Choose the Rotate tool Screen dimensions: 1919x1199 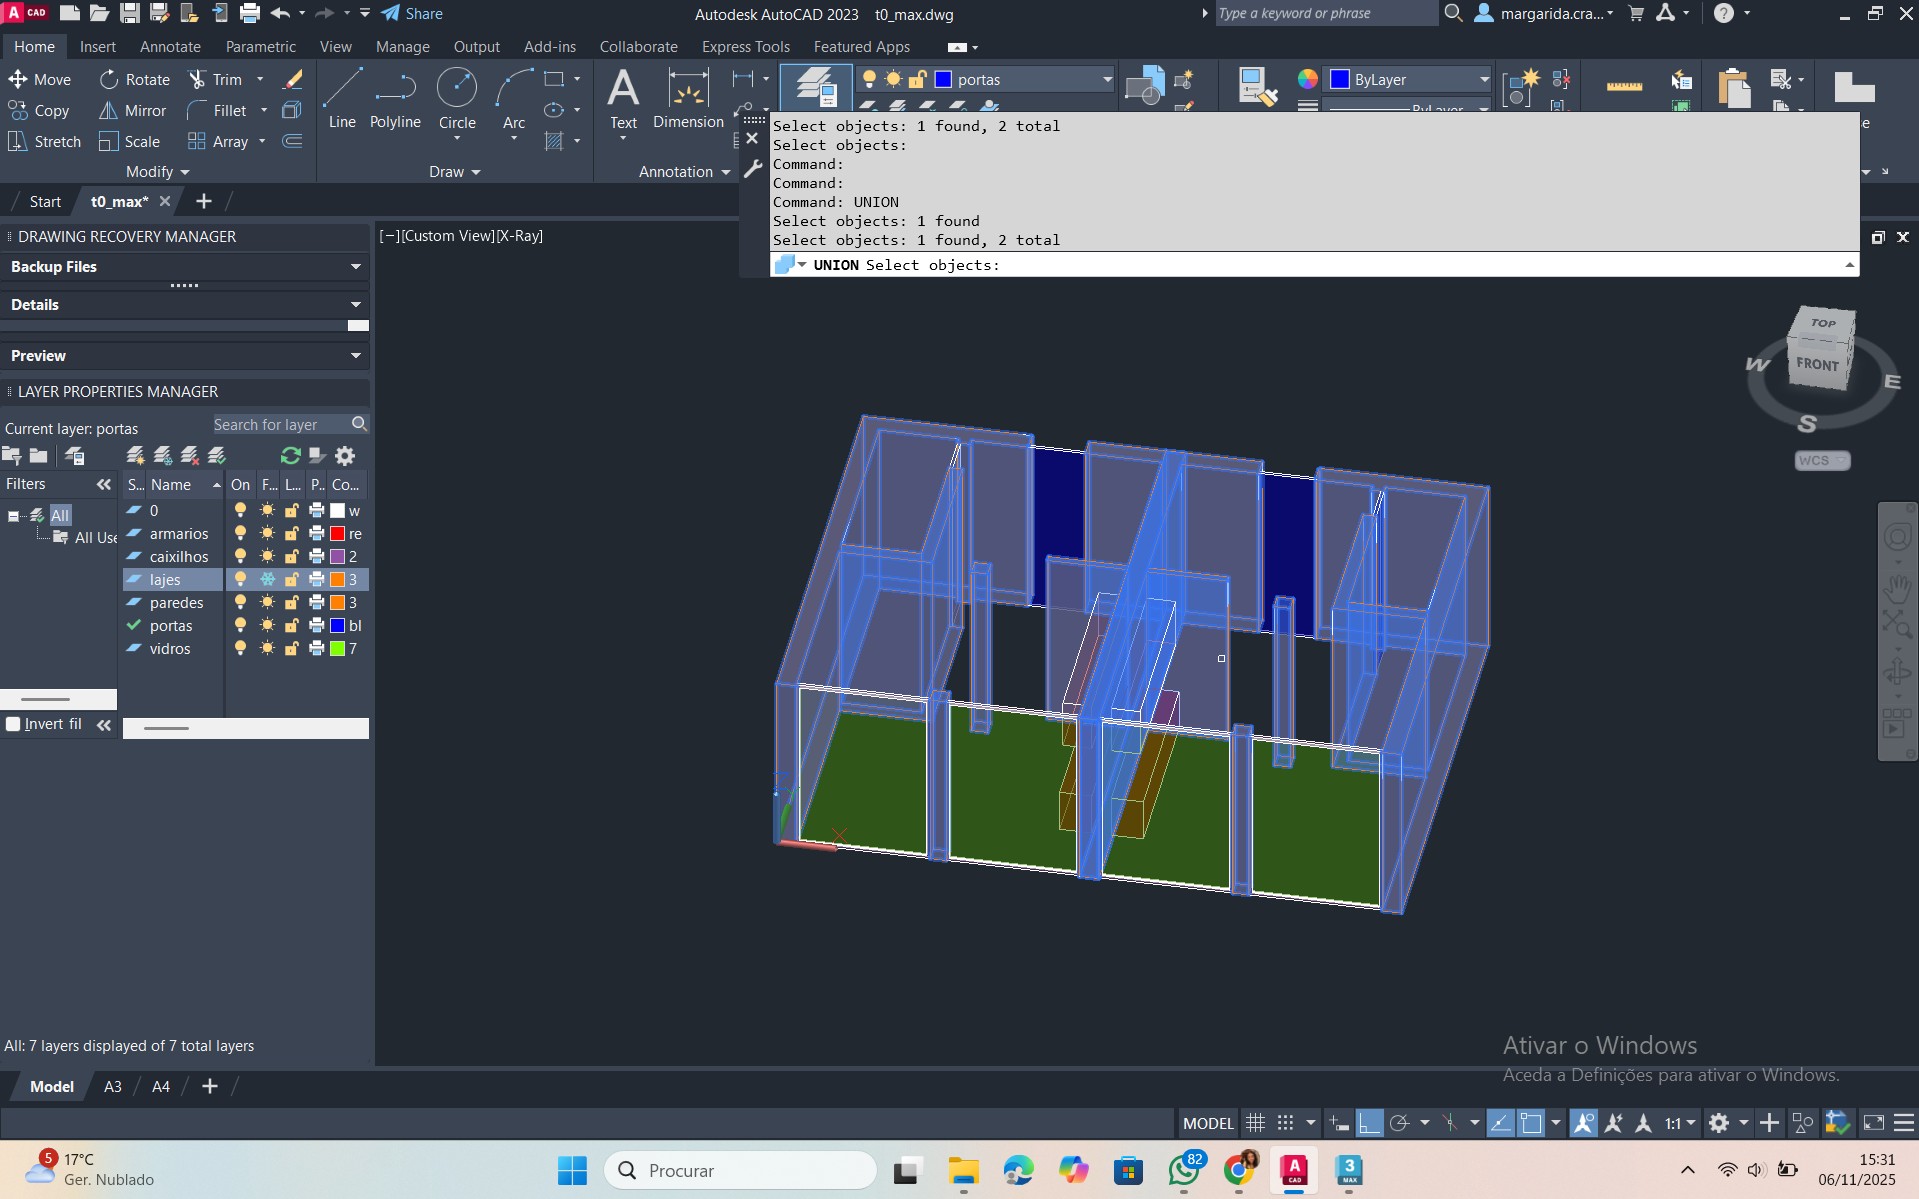(x=135, y=80)
